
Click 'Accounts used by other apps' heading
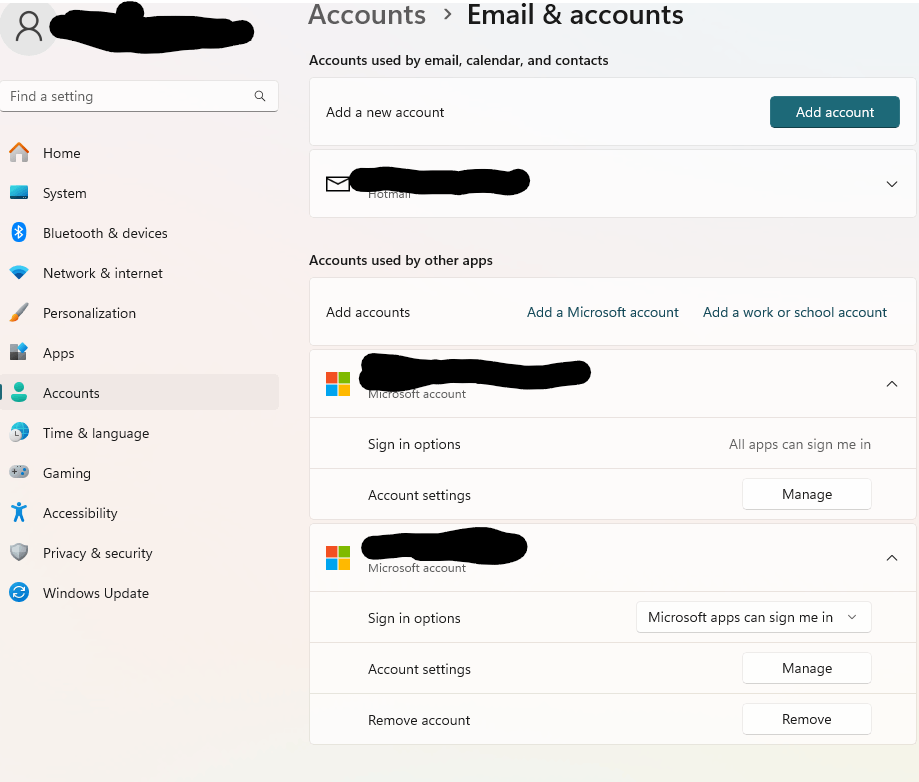pyautogui.click(x=401, y=260)
